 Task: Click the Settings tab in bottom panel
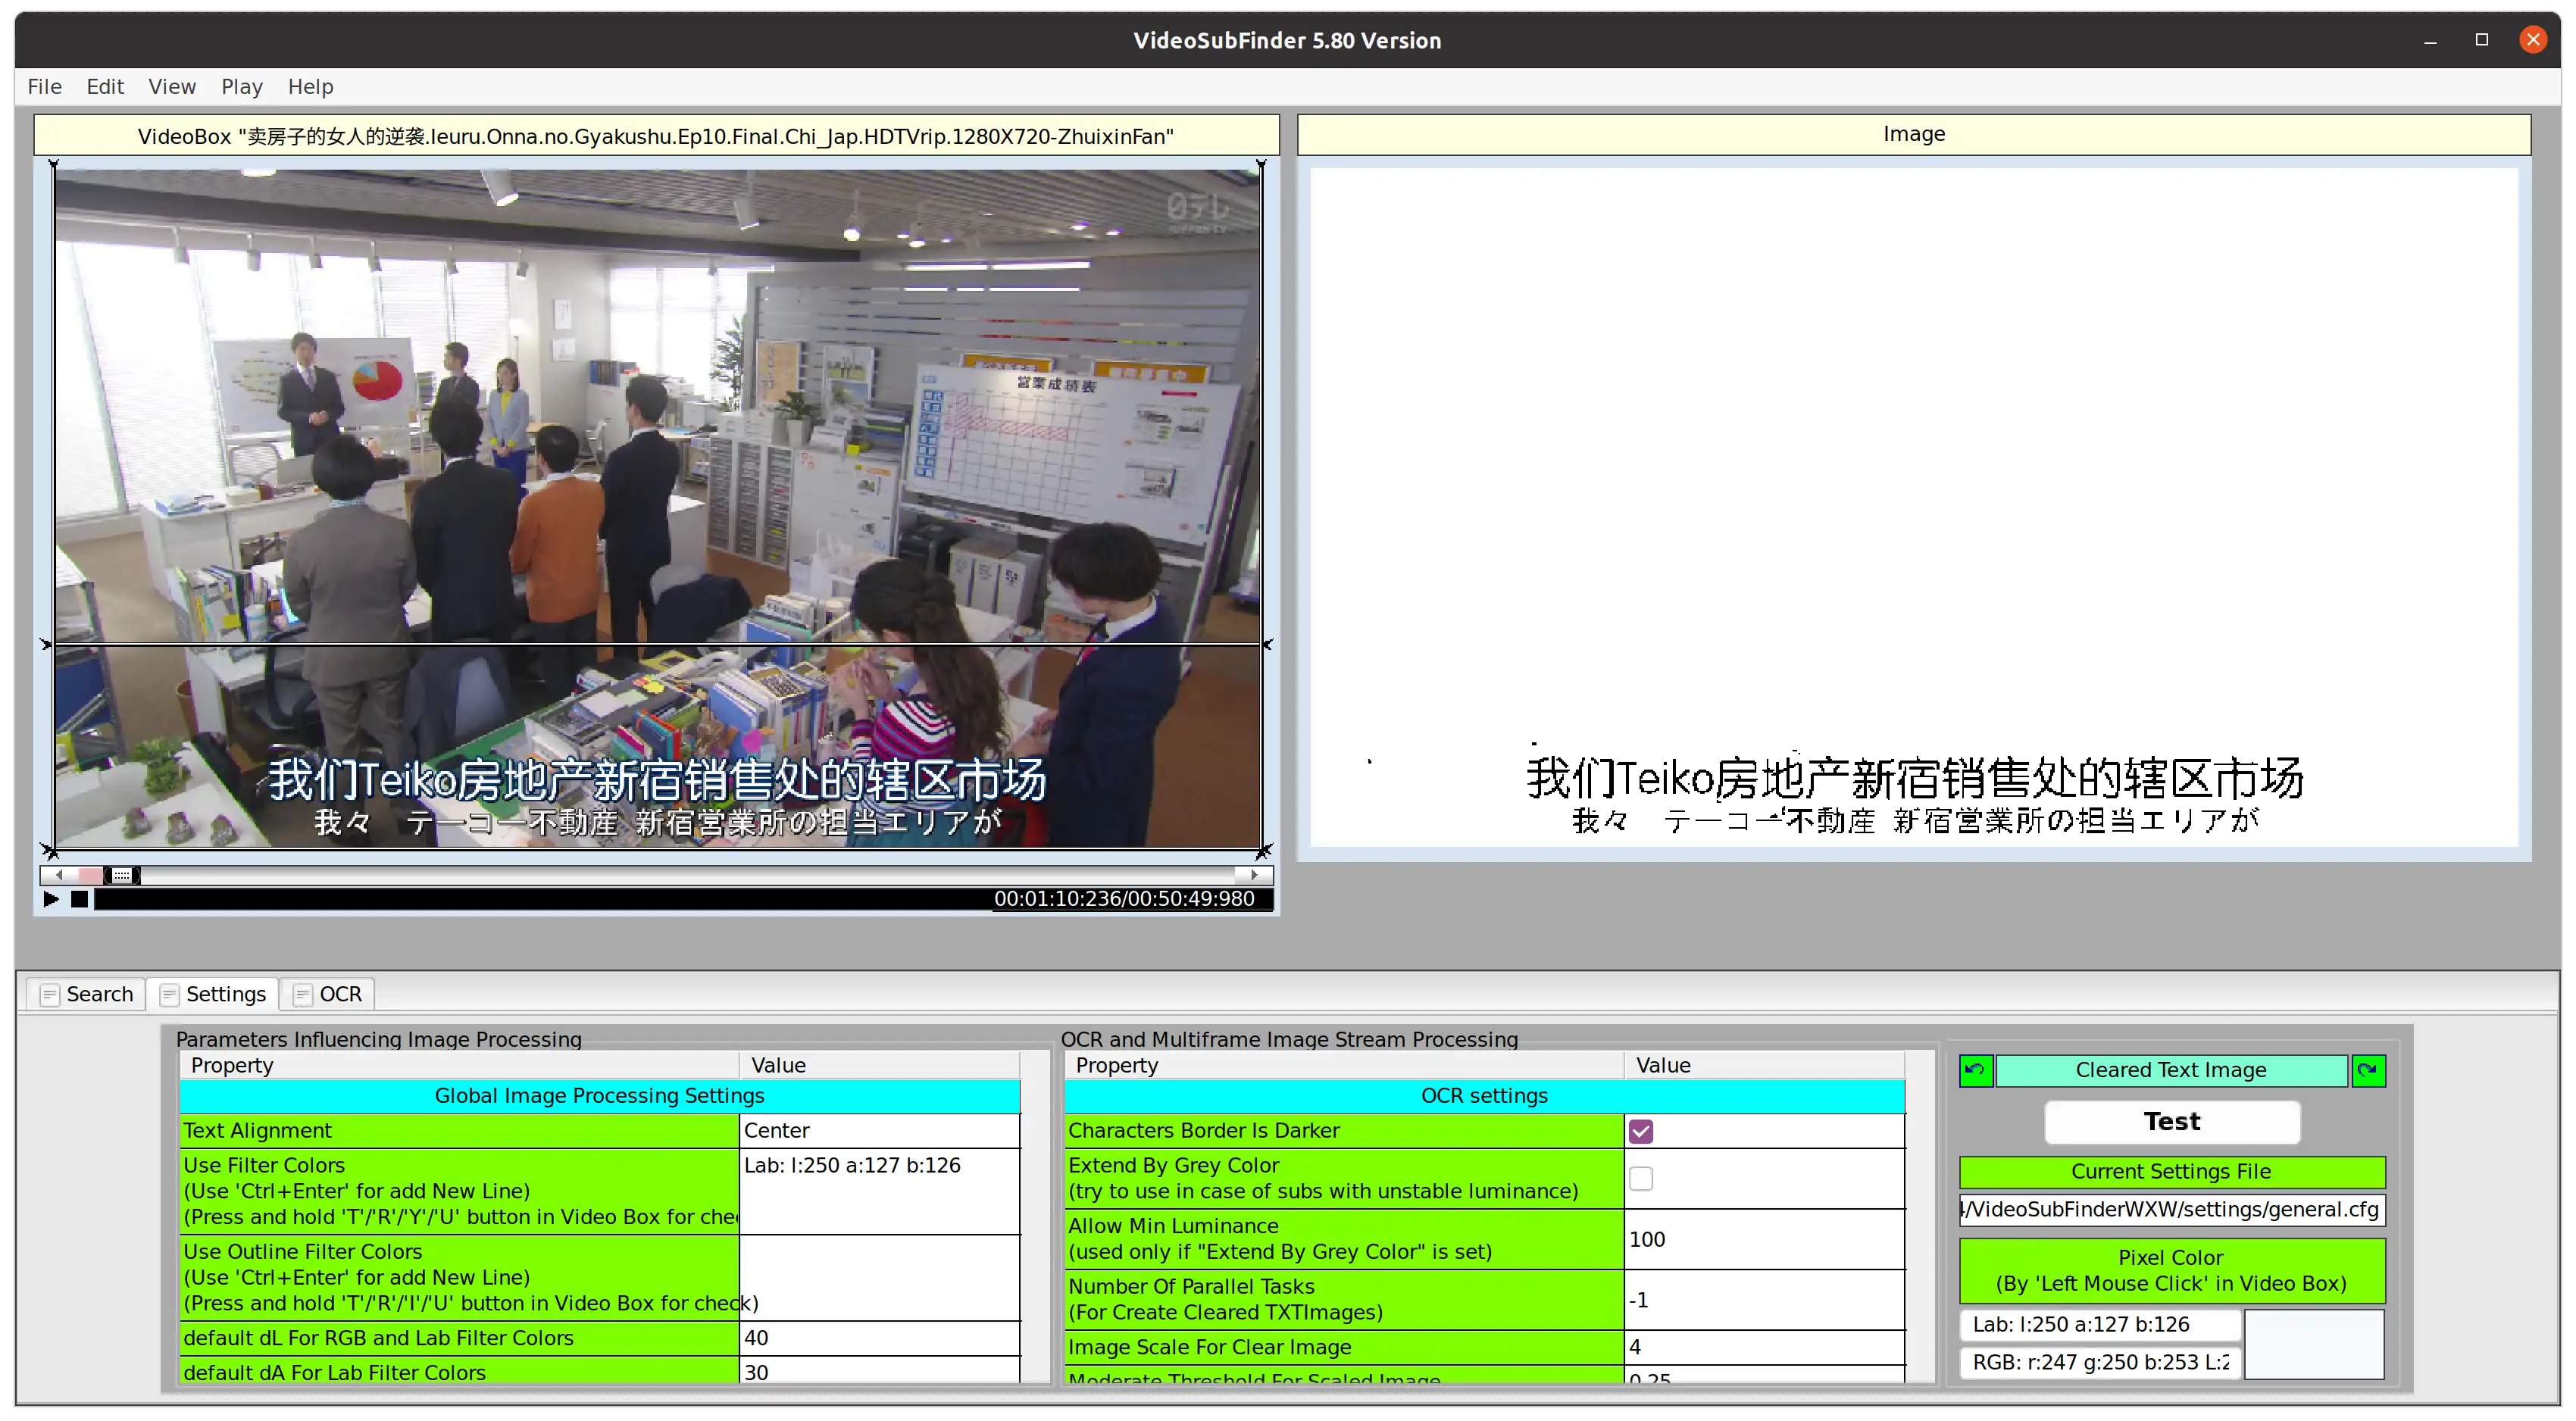pyautogui.click(x=215, y=994)
